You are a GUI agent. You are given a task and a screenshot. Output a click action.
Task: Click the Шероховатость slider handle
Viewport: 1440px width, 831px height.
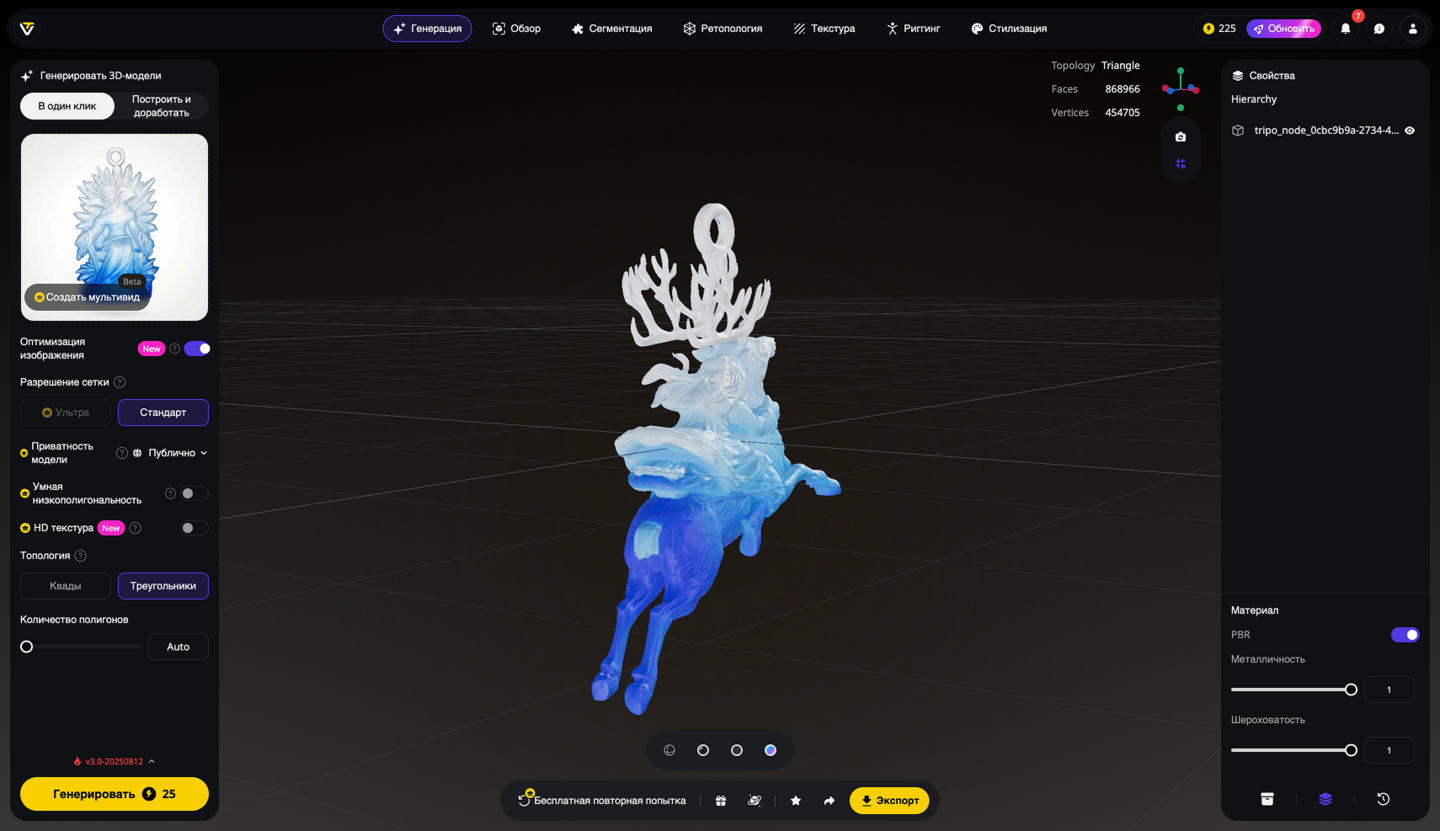click(1351, 750)
